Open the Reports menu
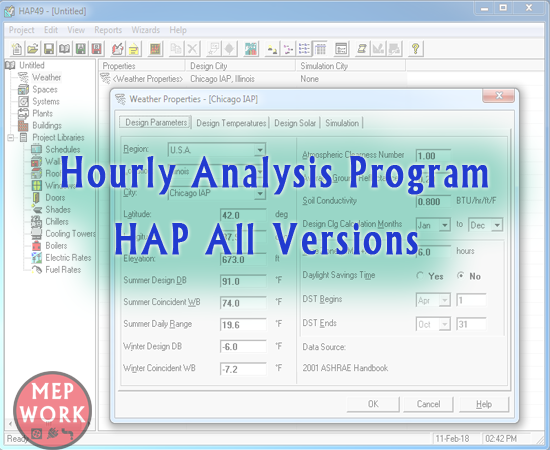Image resolution: width=550 pixels, height=450 pixels. coord(108,30)
